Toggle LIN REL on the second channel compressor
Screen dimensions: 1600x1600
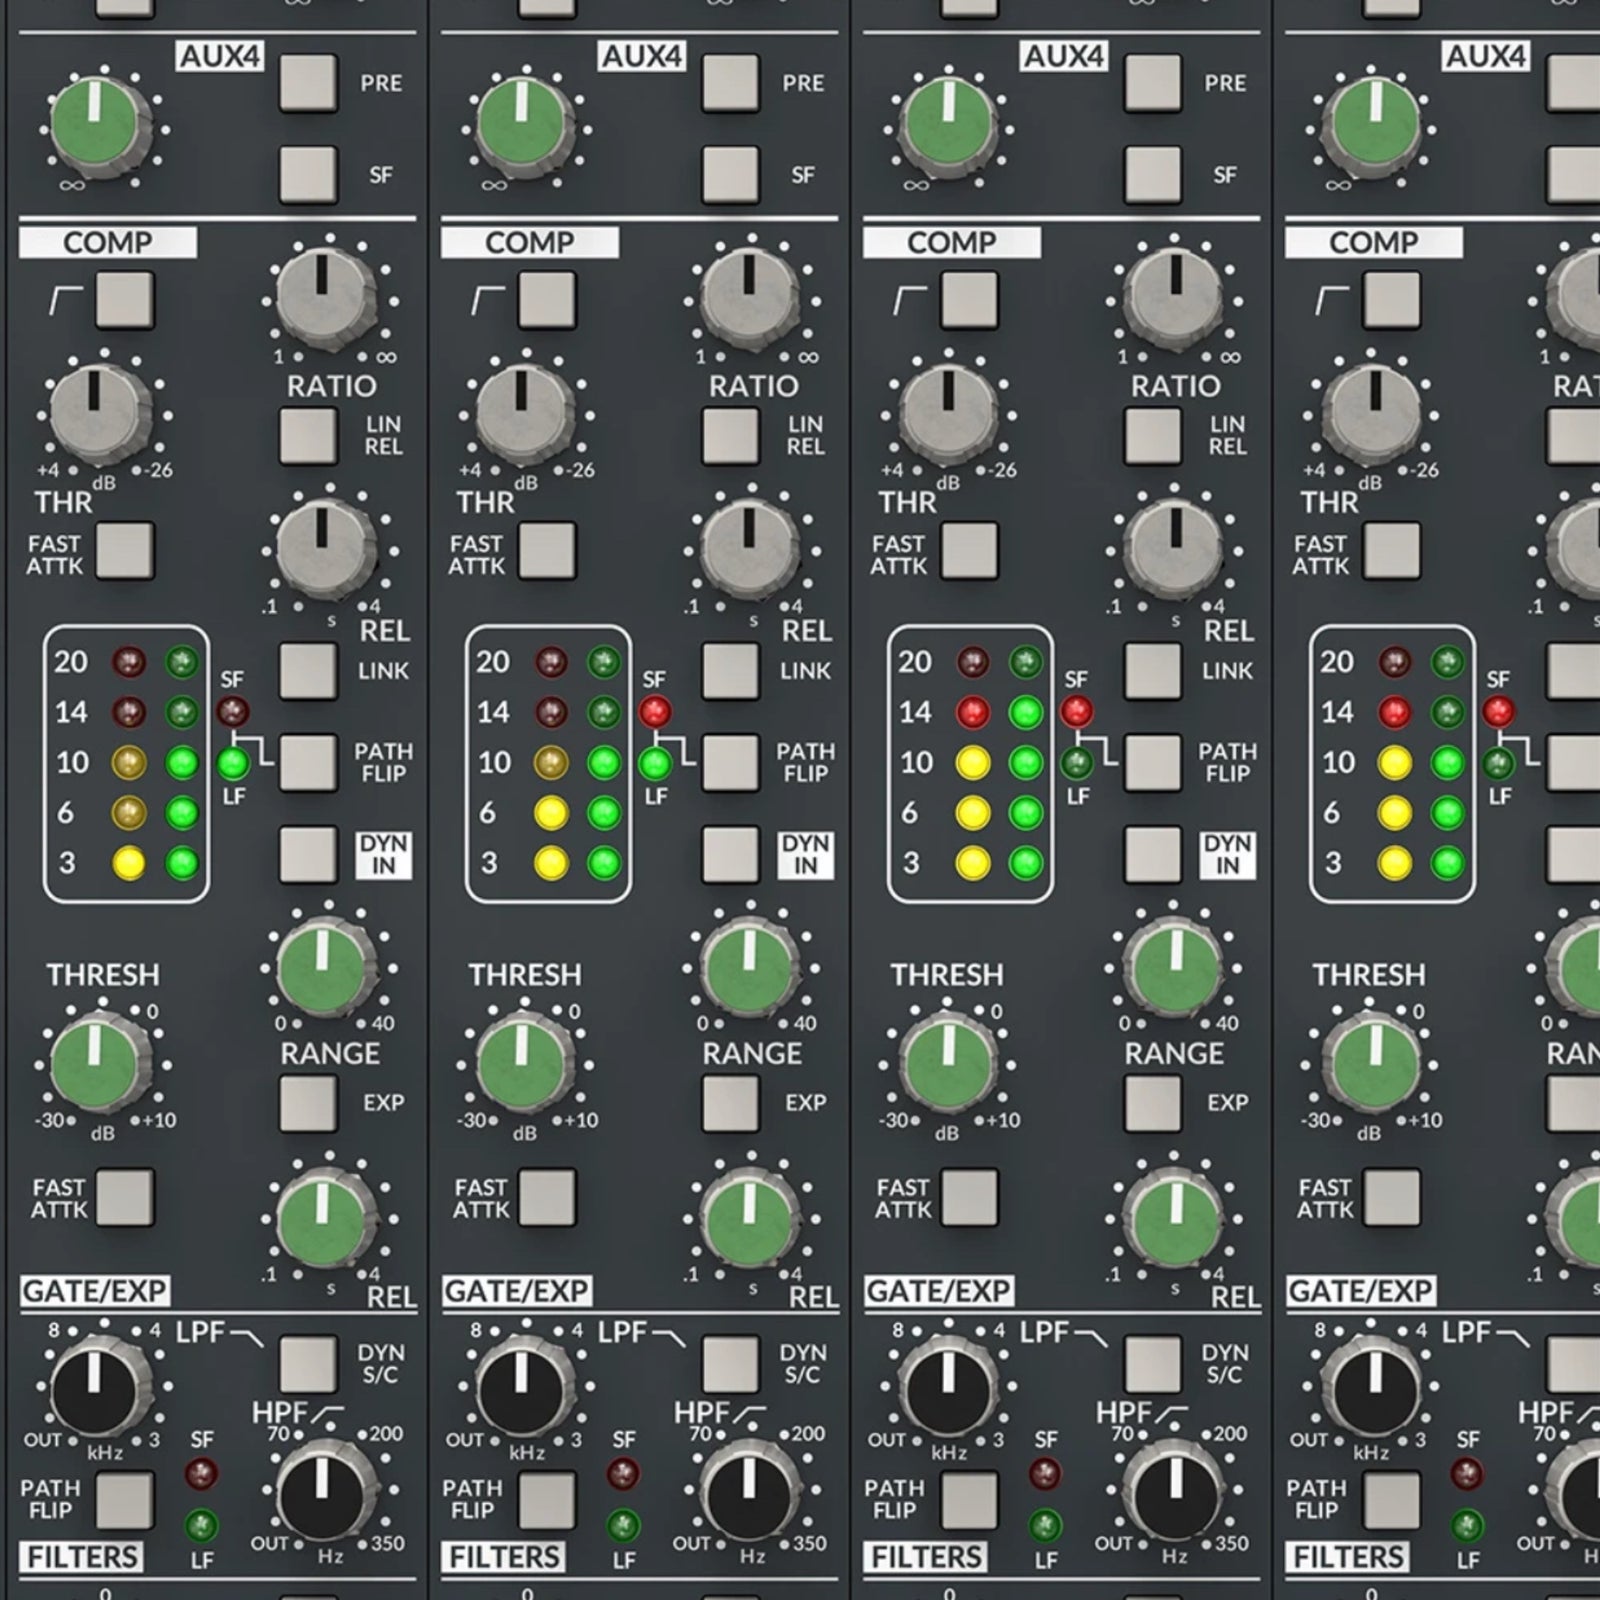(730, 435)
